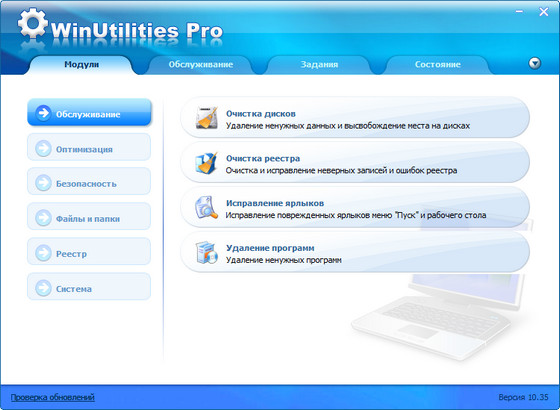The width and height of the screenshot is (560, 410).
Task: Open the Исправление ярлыков shortcut fixer icon
Action: coord(206,208)
